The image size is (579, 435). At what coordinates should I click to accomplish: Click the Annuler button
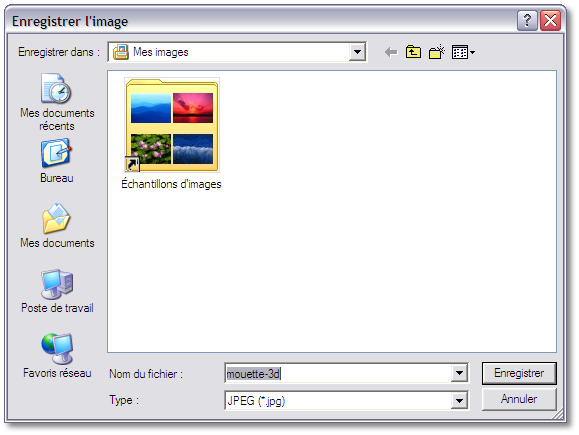pyautogui.click(x=519, y=399)
